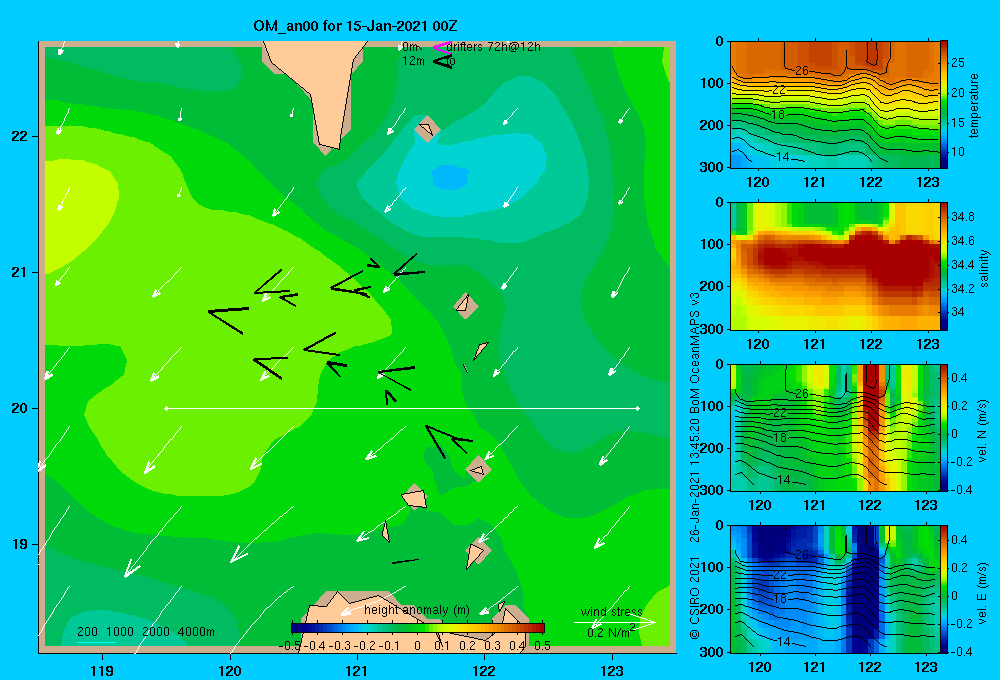Select the "drifters 72h@12h" legend text
The width and height of the screenshot is (1000, 680).
pyautogui.click(x=494, y=47)
